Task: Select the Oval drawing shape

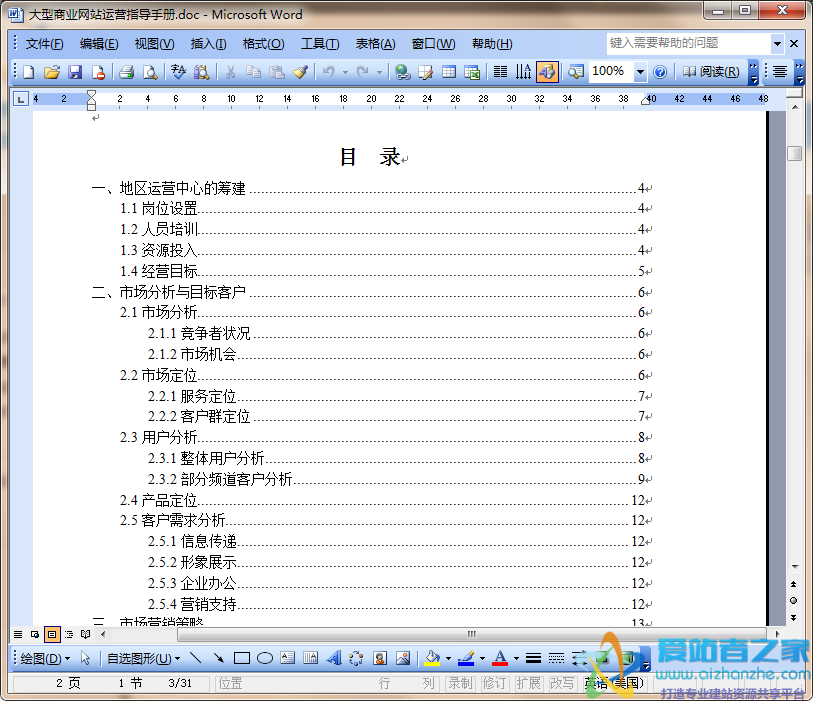Action: click(264, 658)
